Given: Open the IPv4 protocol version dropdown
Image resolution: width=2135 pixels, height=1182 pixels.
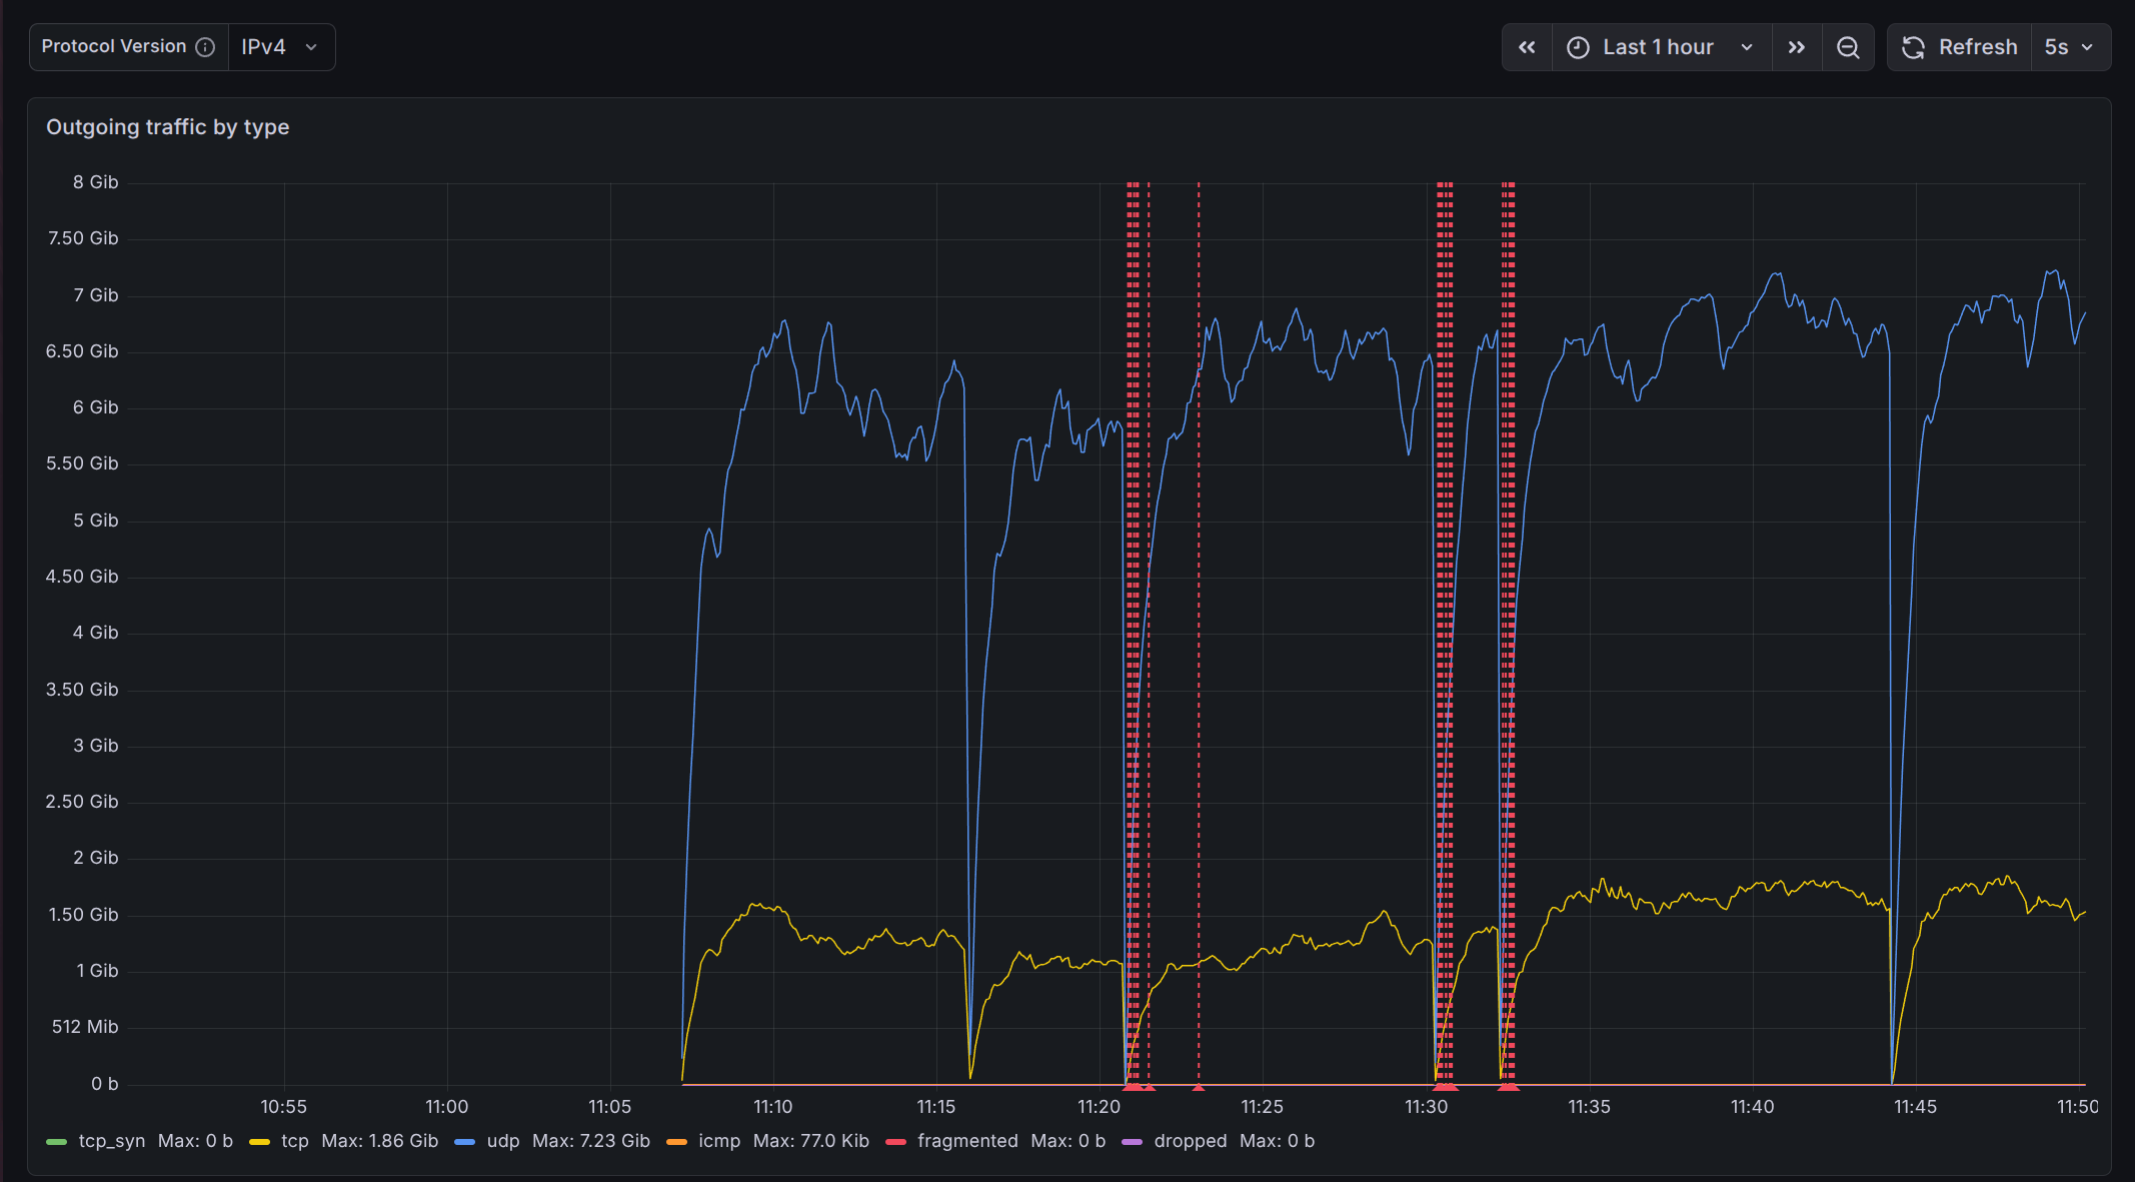Looking at the screenshot, I should [280, 47].
